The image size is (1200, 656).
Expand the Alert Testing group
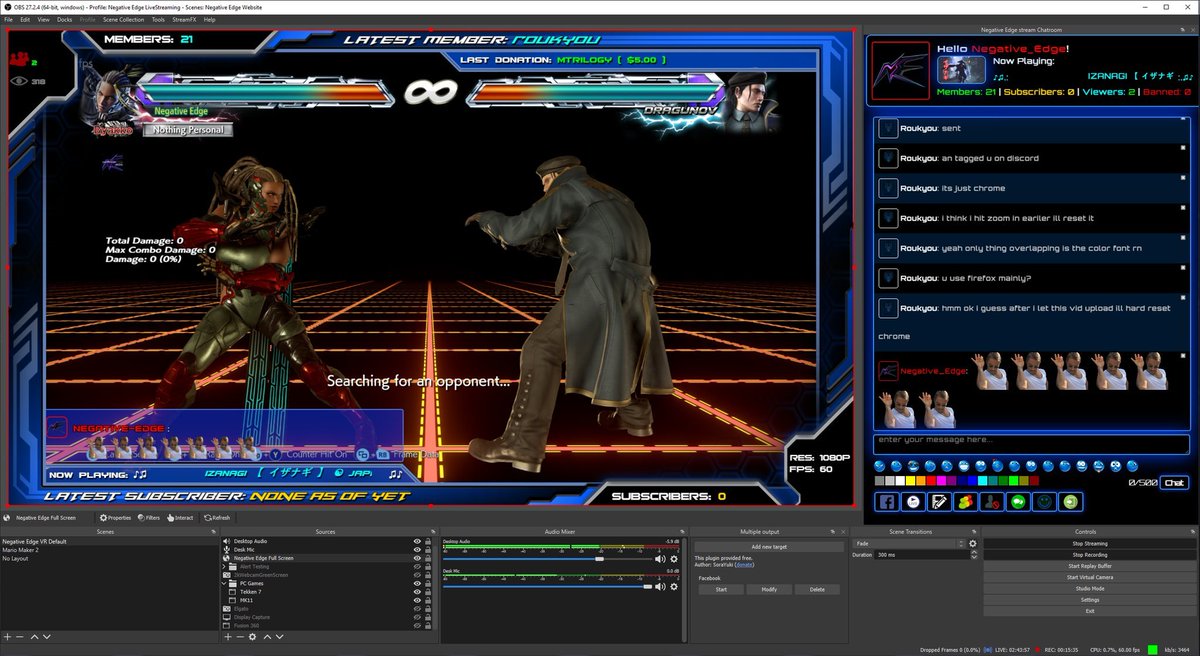tap(226, 566)
